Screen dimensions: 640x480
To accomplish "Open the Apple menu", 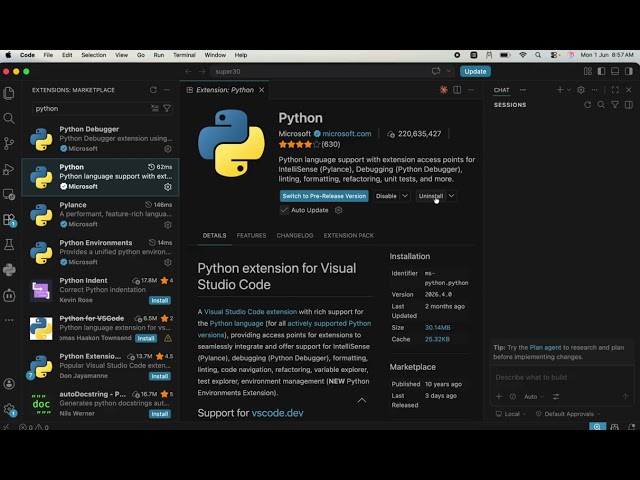I will click(8, 55).
